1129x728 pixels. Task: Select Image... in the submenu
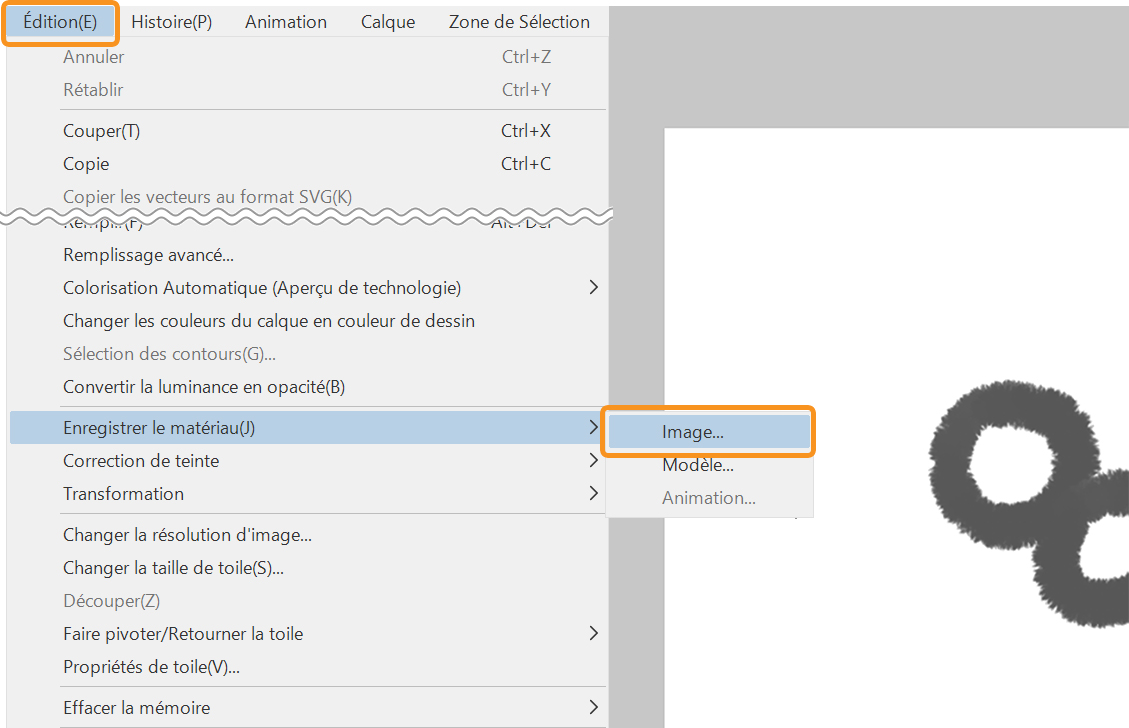pos(692,432)
